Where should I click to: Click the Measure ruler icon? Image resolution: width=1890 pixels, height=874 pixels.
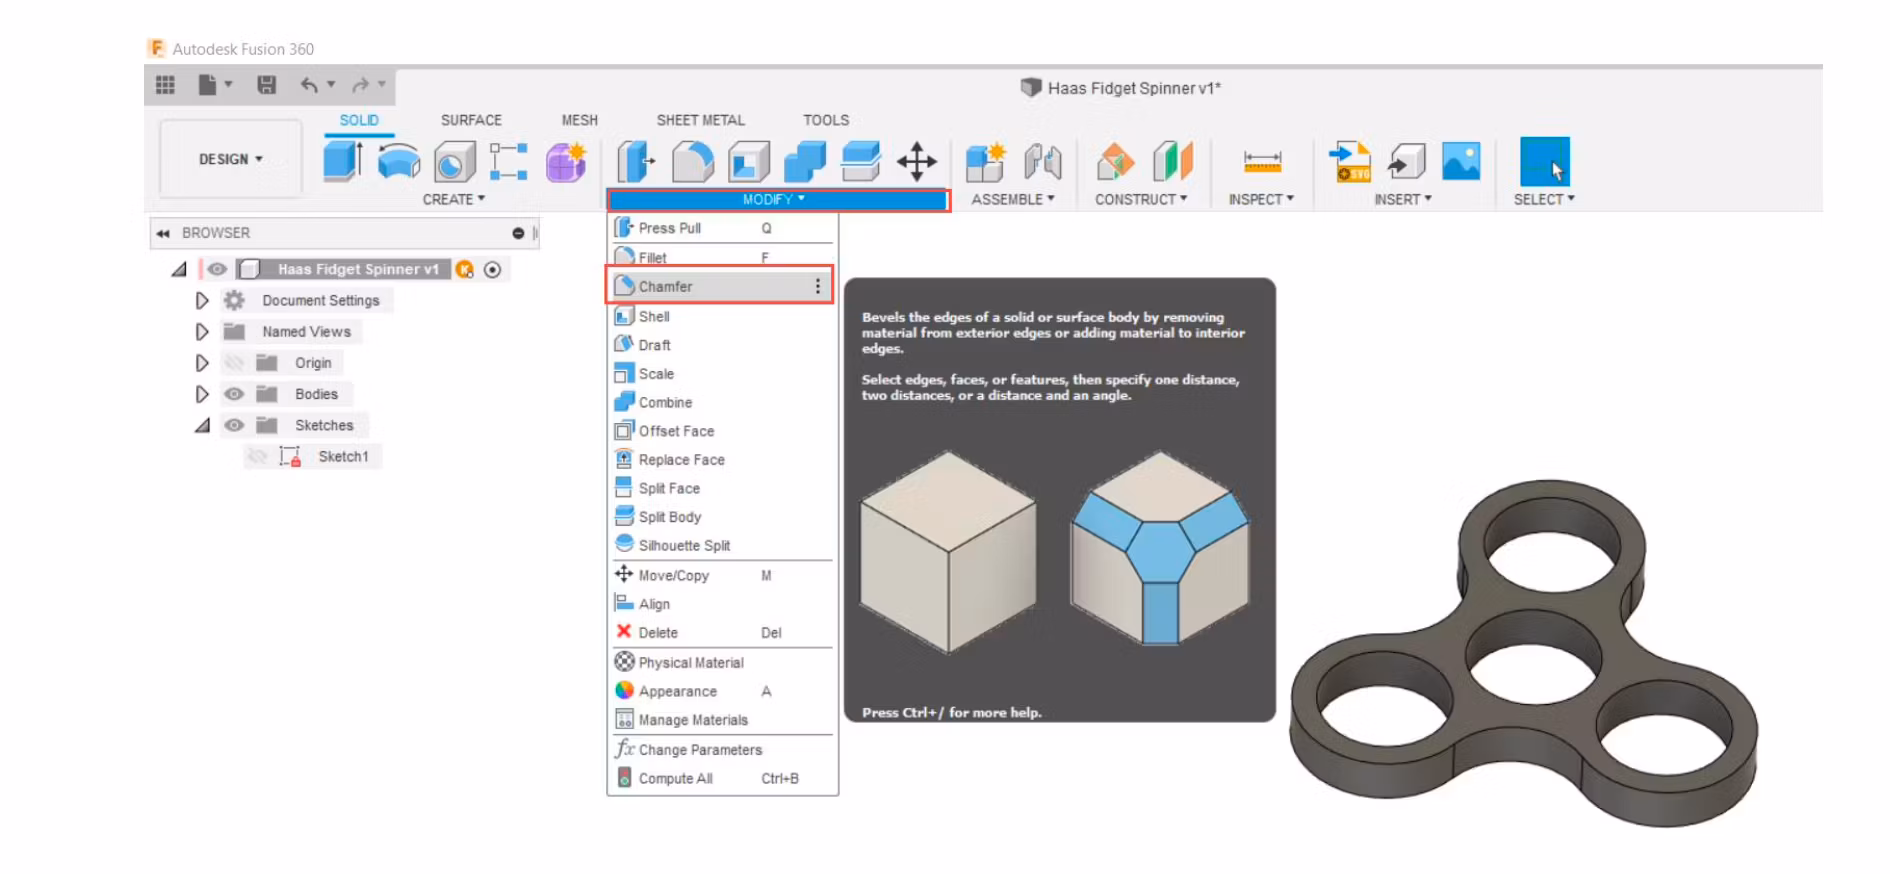[x=1261, y=161]
